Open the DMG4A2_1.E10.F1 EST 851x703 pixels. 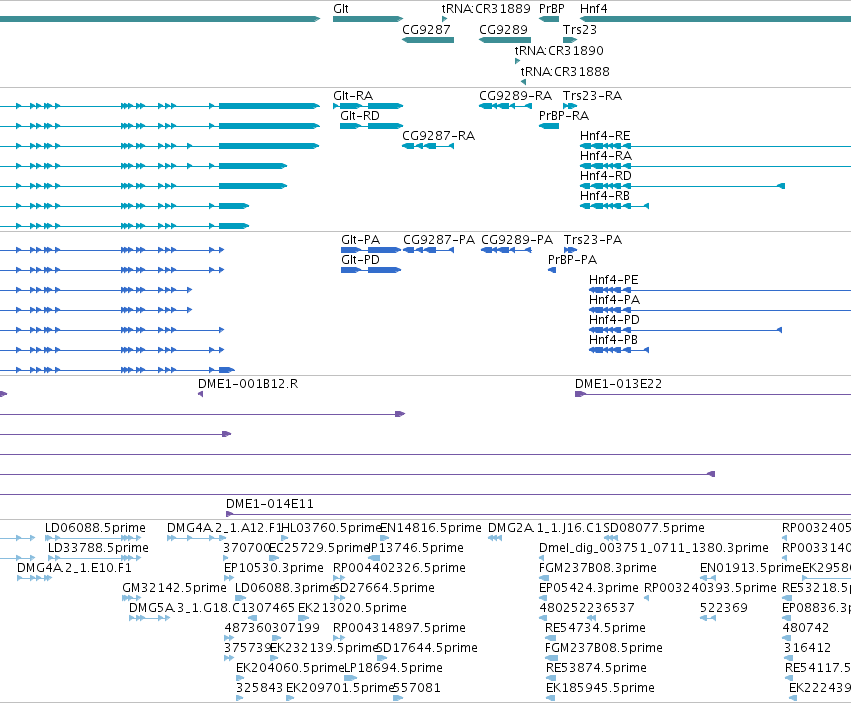34,578
